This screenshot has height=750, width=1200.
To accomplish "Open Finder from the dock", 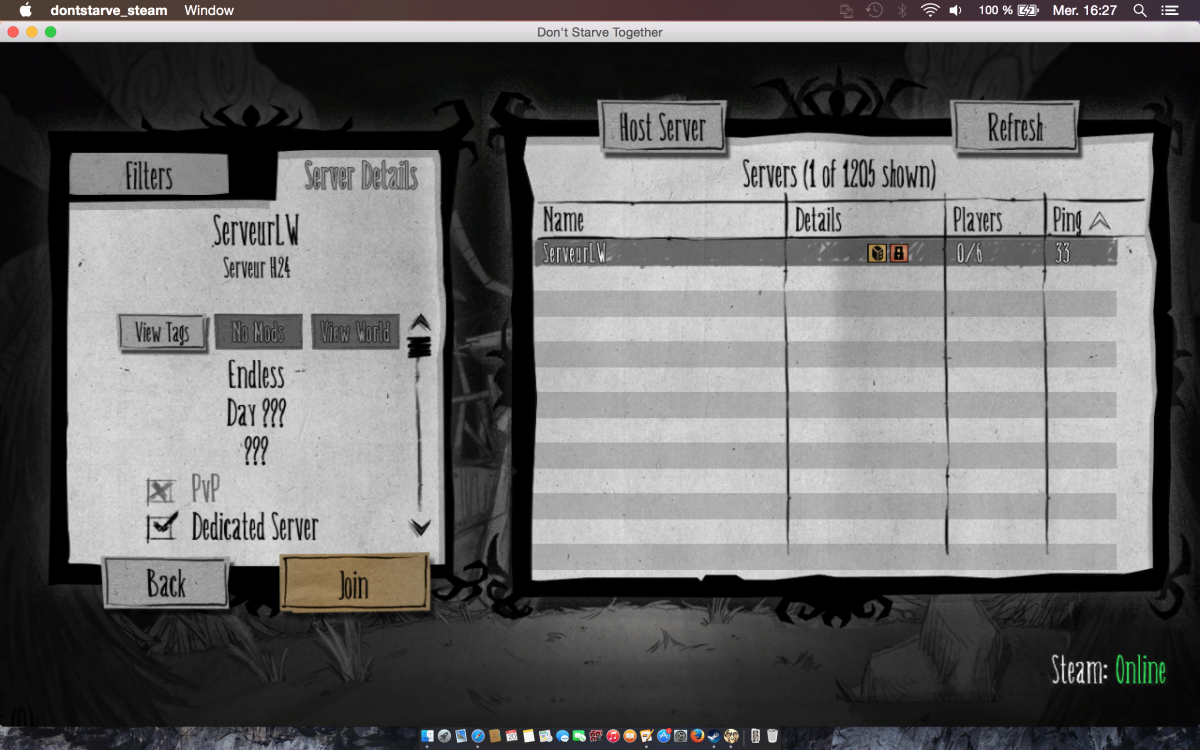I will pos(427,736).
